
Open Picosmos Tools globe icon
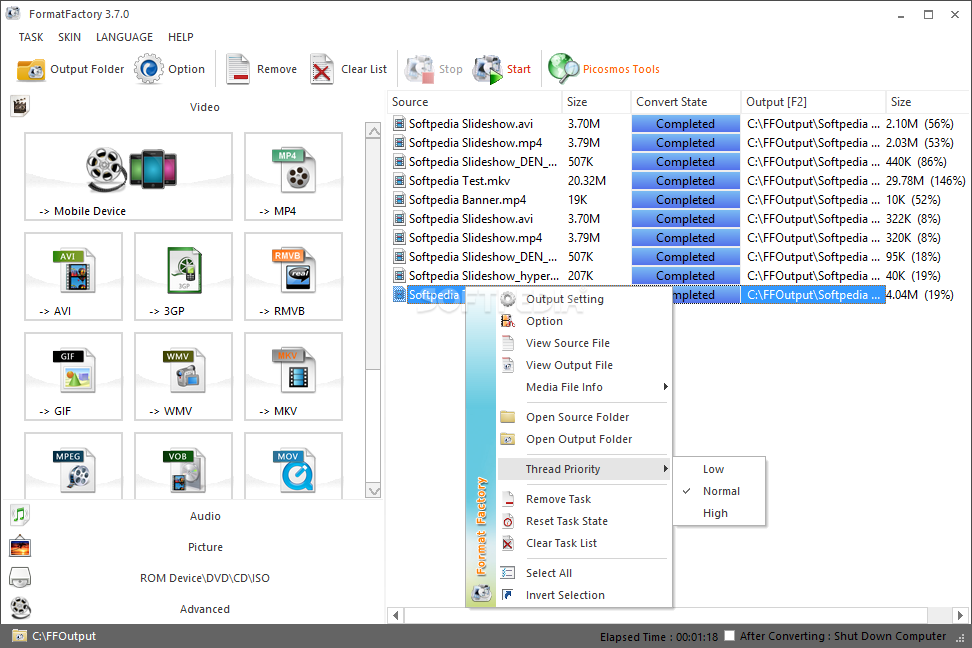(x=563, y=69)
